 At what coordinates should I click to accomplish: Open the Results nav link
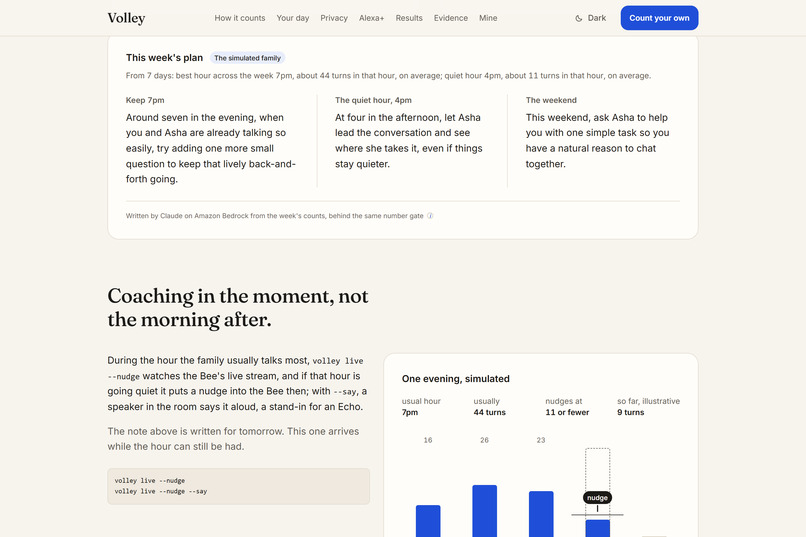click(409, 18)
